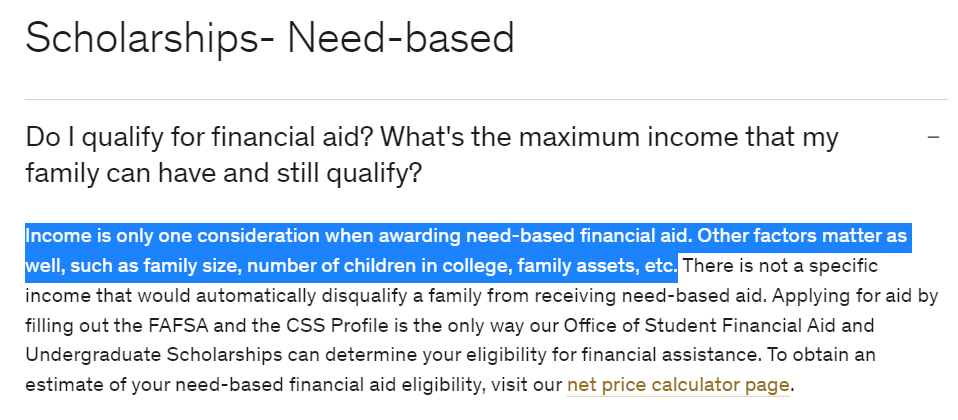The image size is (958, 420).
Task: Click the divider line below the heading
Action: pos(486,99)
